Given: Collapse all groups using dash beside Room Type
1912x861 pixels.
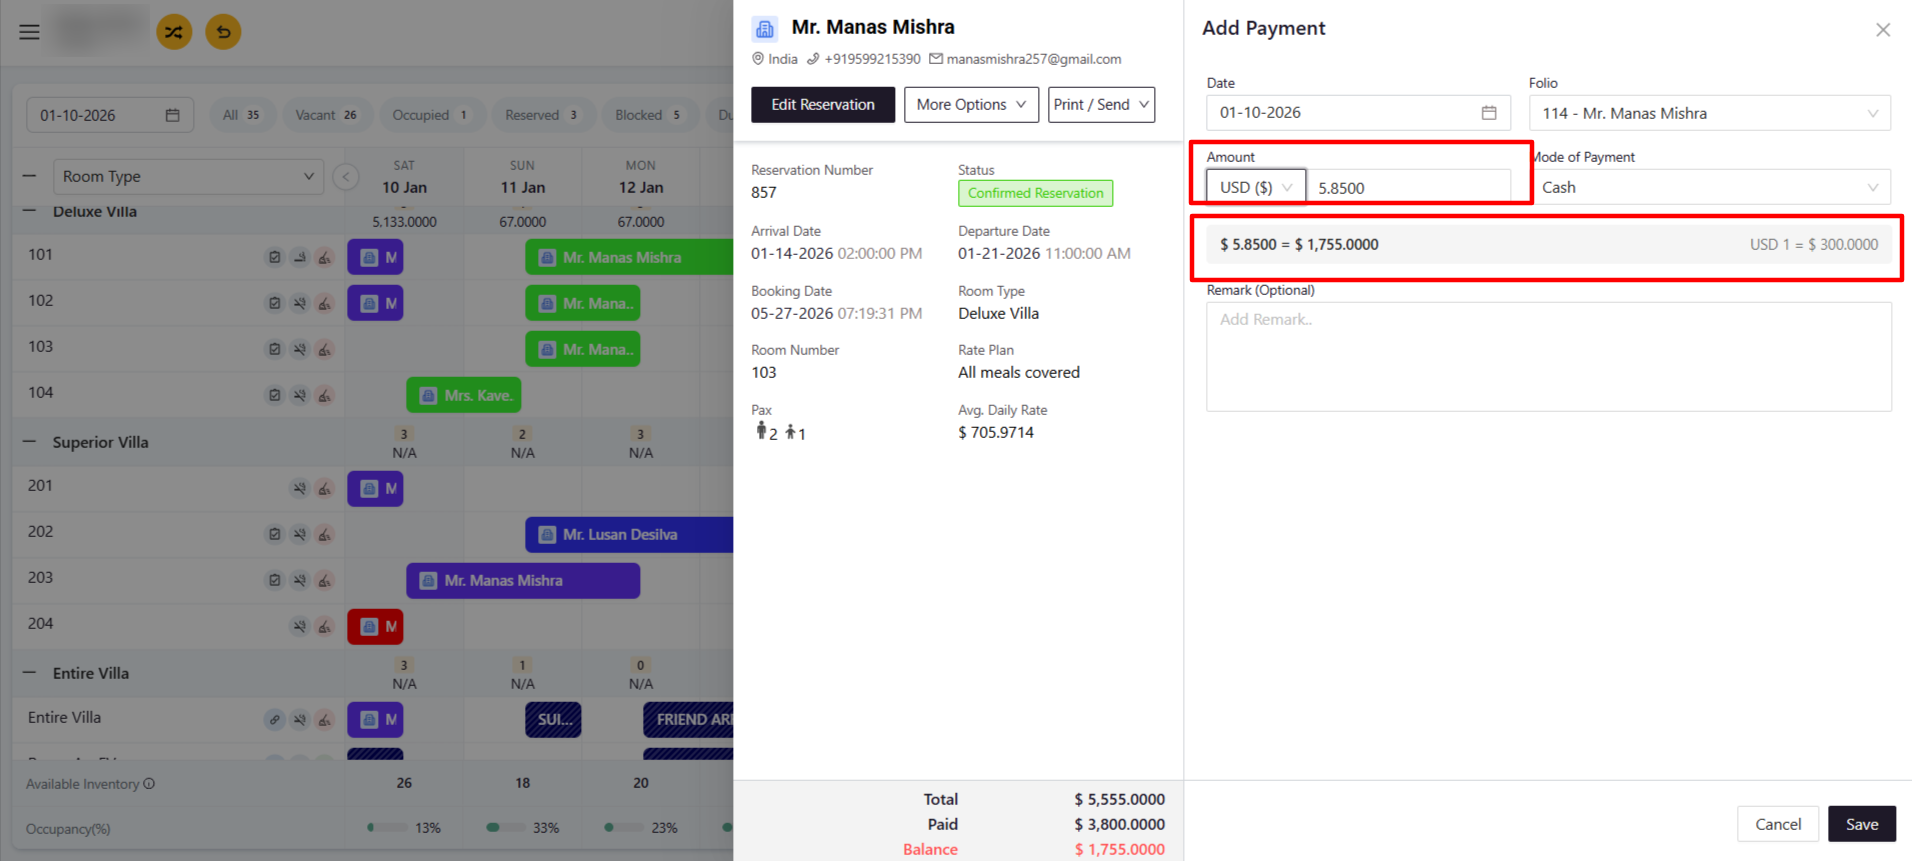Looking at the screenshot, I should (29, 176).
